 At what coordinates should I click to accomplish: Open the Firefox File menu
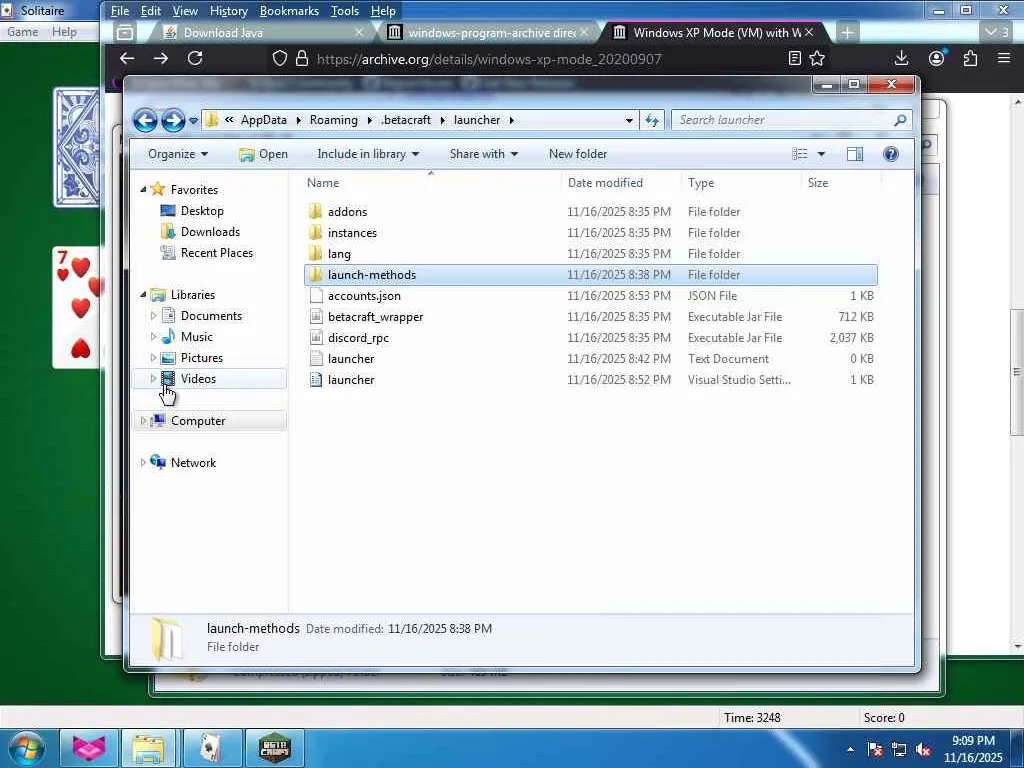120,11
